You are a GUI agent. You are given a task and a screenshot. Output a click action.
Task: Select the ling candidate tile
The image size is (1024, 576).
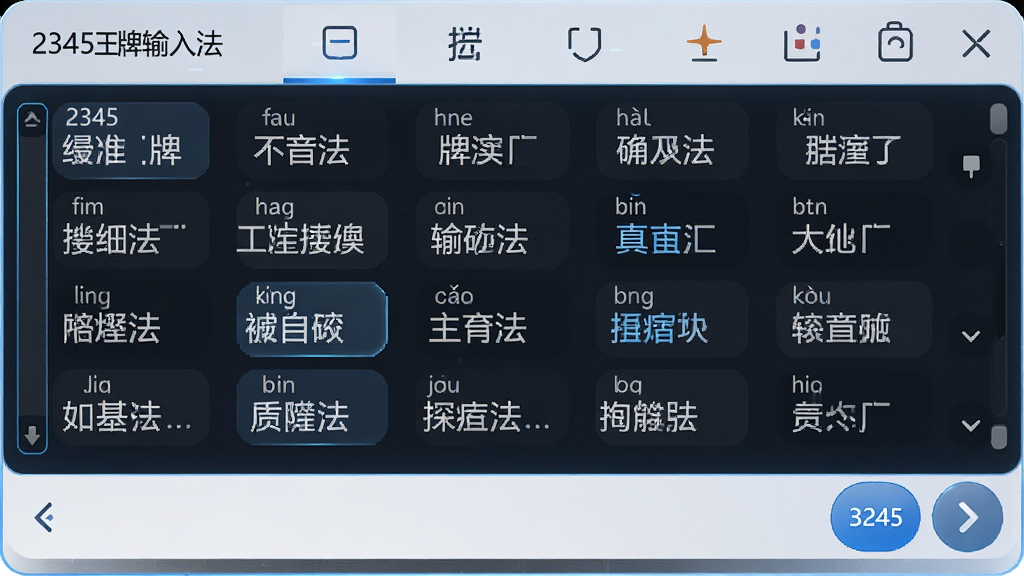tap(131, 319)
